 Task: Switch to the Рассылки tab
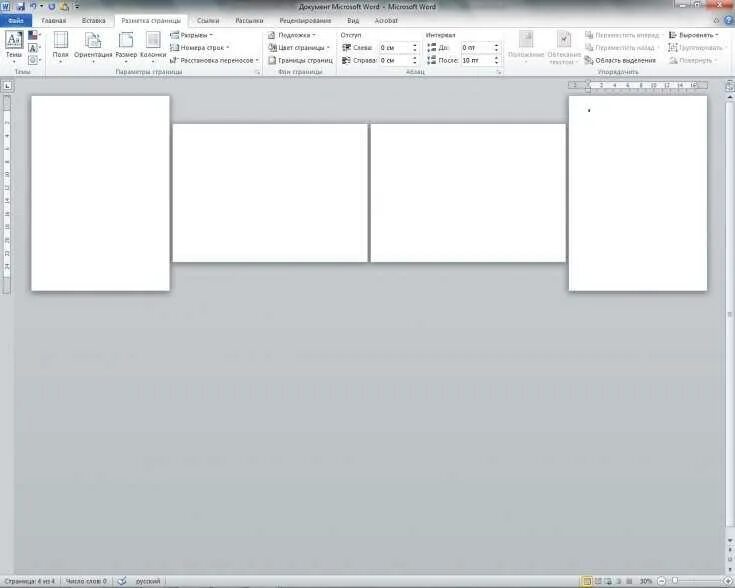tap(249, 21)
